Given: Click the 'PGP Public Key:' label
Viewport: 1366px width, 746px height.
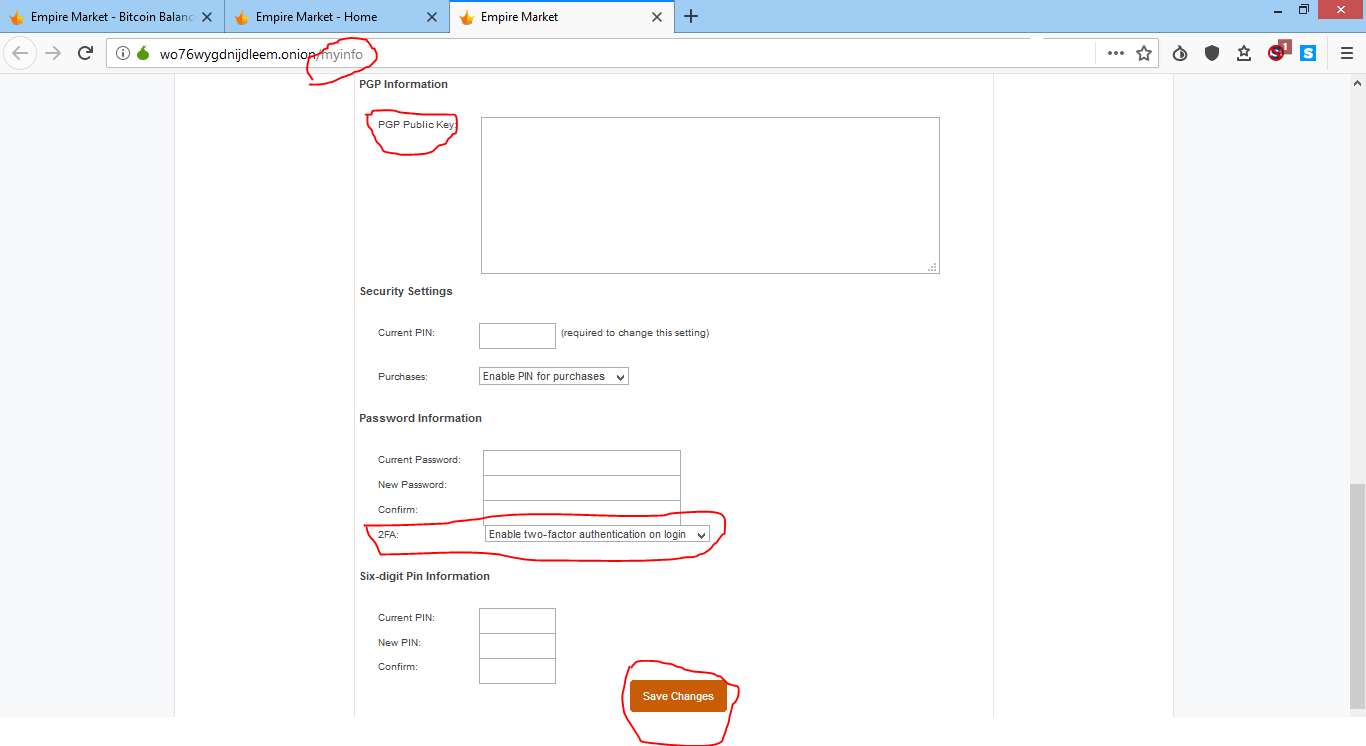Looking at the screenshot, I should point(417,125).
